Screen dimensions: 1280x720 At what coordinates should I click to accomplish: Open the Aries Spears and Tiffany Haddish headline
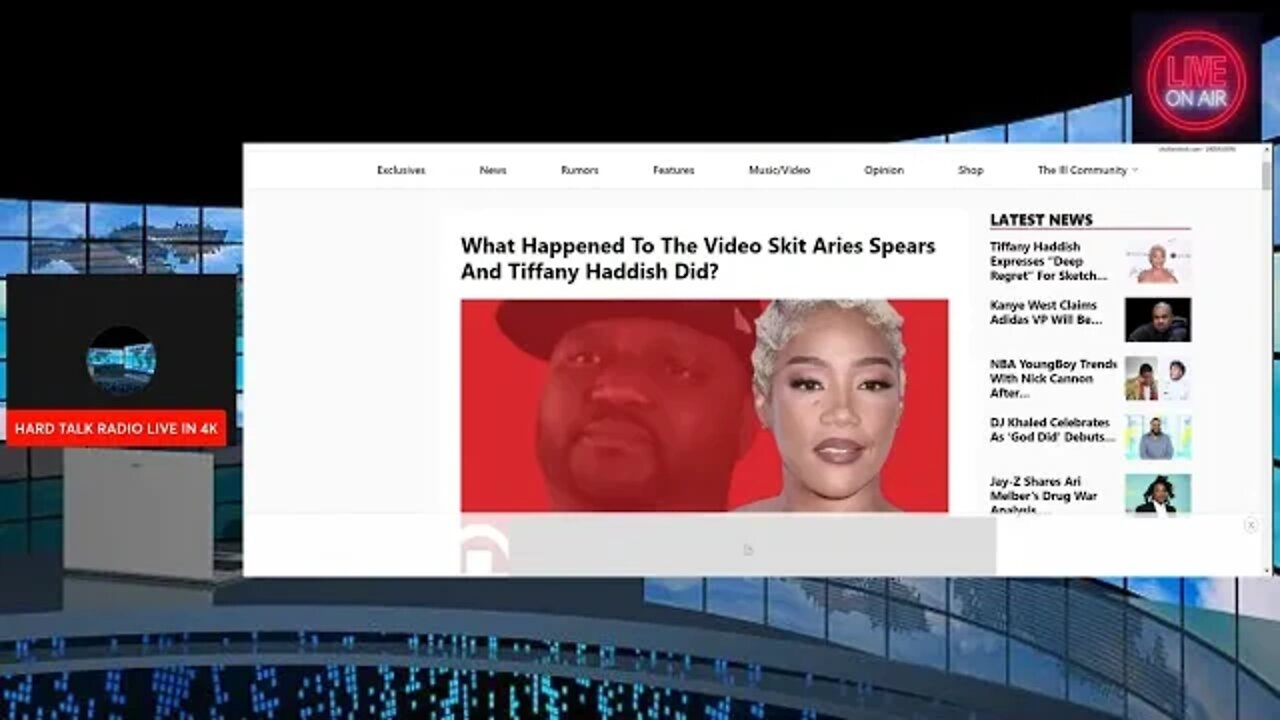tap(698, 258)
